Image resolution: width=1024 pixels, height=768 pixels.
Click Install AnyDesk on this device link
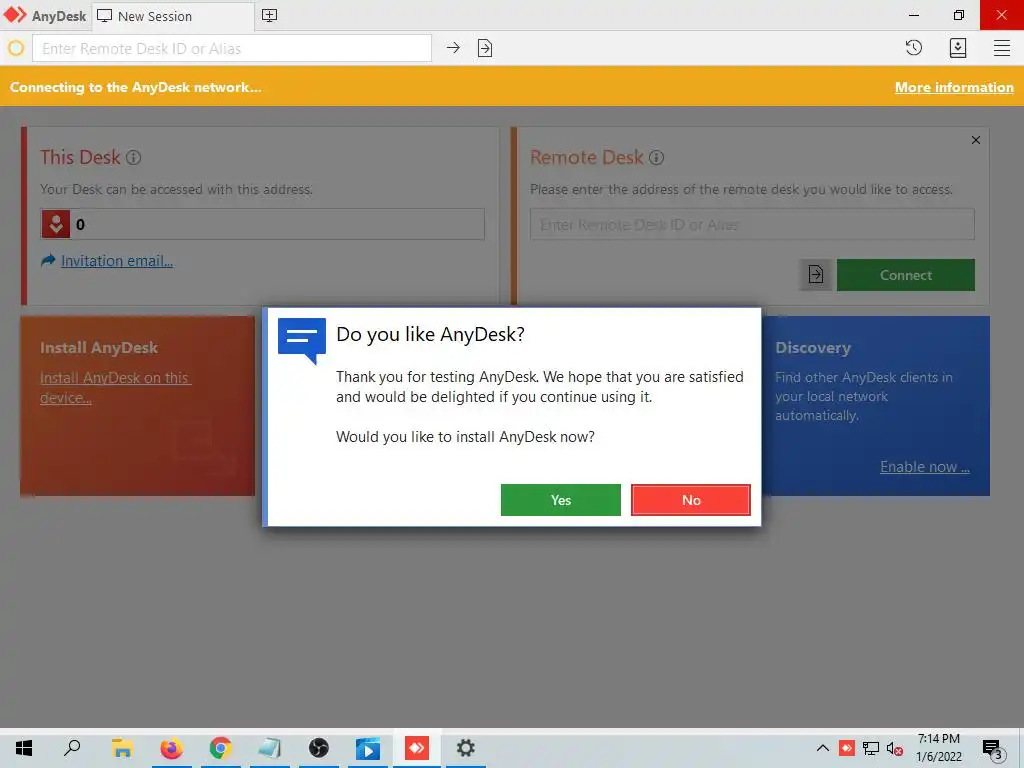pyautogui.click(x=115, y=388)
